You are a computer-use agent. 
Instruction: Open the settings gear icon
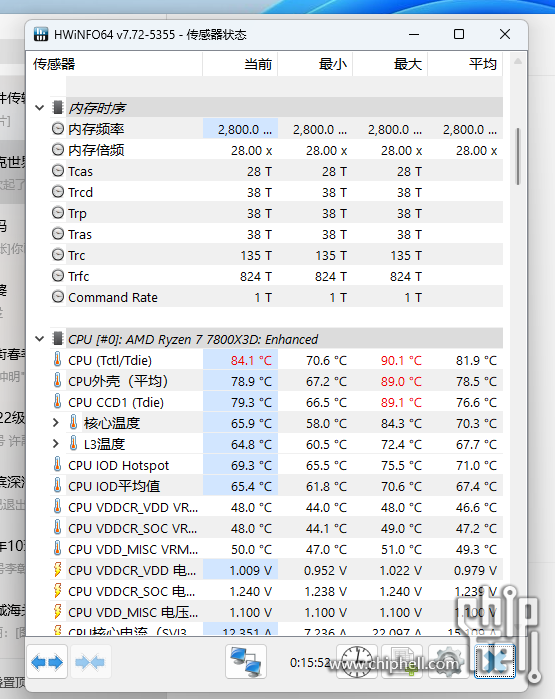click(x=448, y=662)
